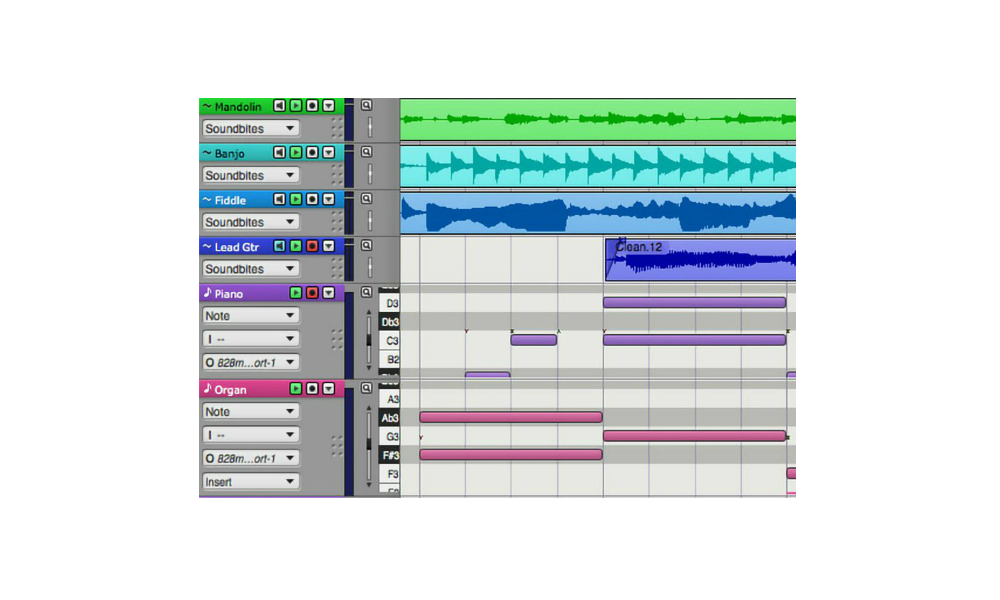Open Piano track settings triangle menu

(x=328, y=293)
